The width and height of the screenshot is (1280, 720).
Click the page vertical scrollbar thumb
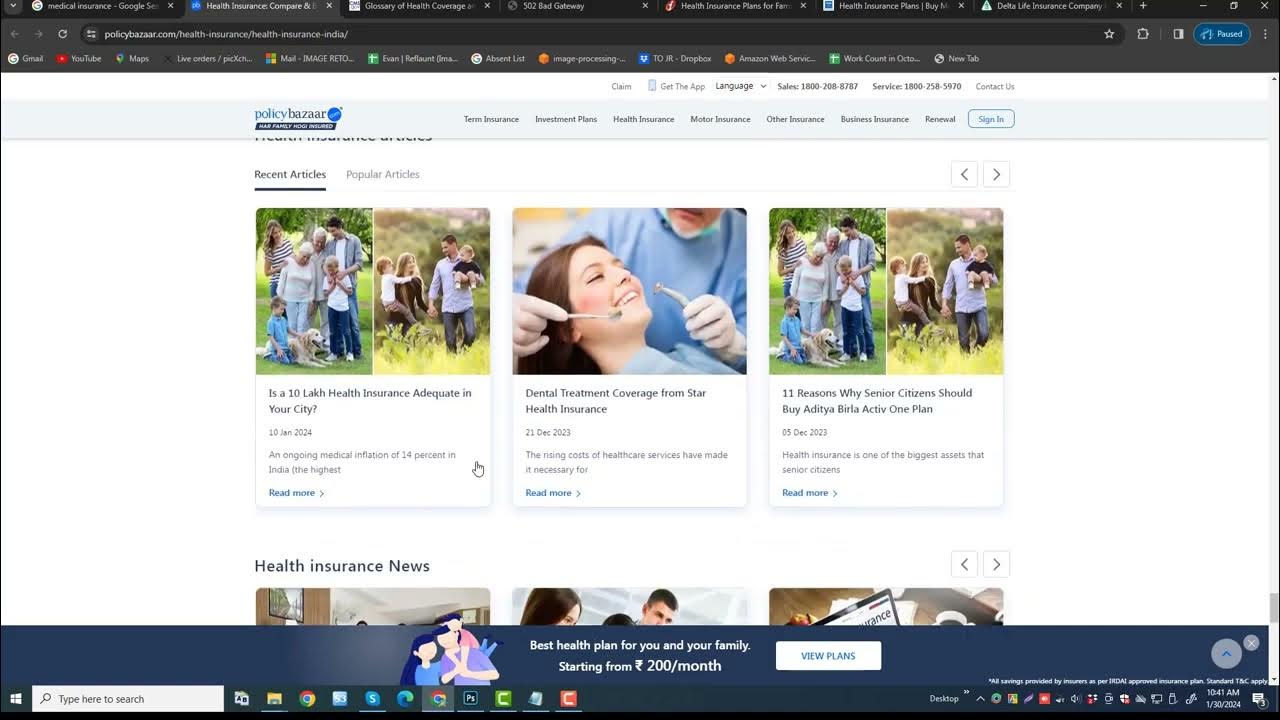(1274, 607)
